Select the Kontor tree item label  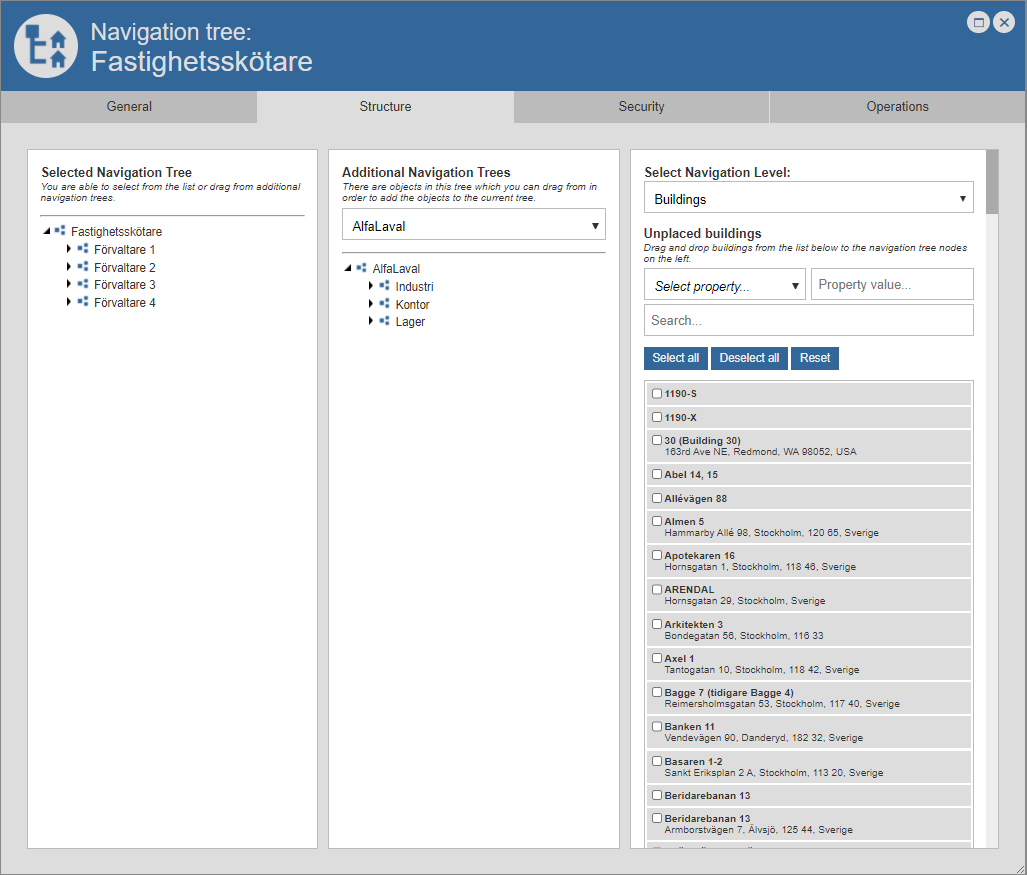pyautogui.click(x=413, y=305)
